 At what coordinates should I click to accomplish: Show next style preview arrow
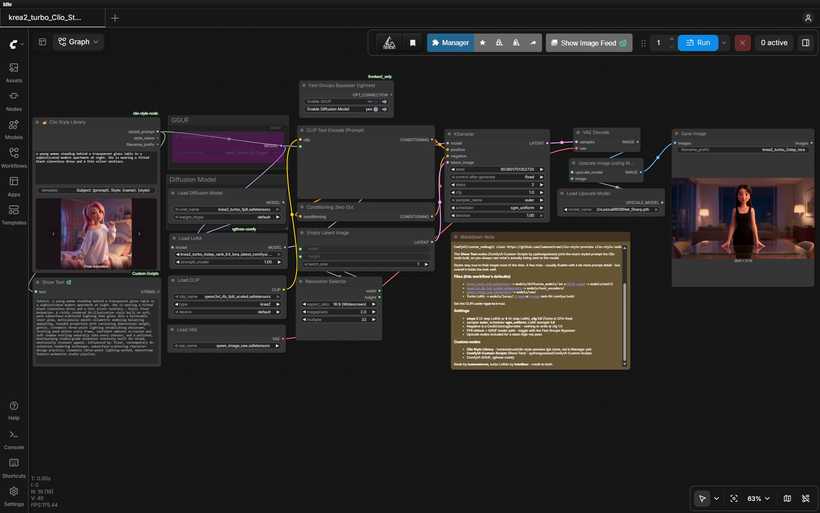139,234
